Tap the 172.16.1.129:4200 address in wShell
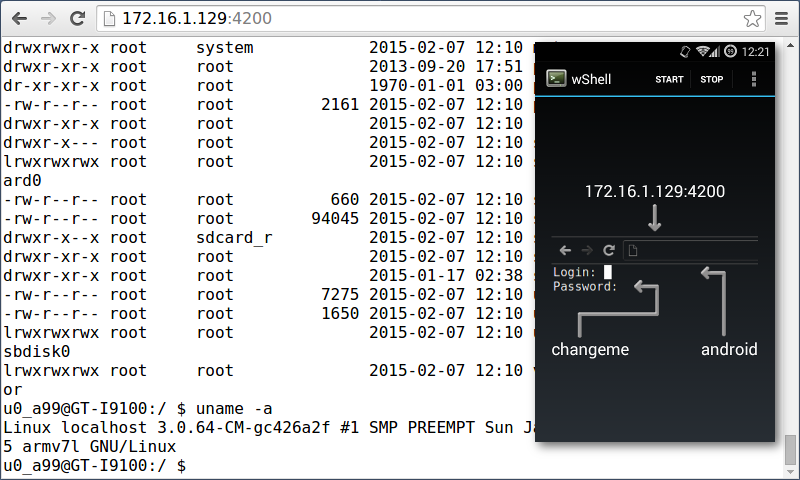800x480 pixels. click(x=655, y=191)
